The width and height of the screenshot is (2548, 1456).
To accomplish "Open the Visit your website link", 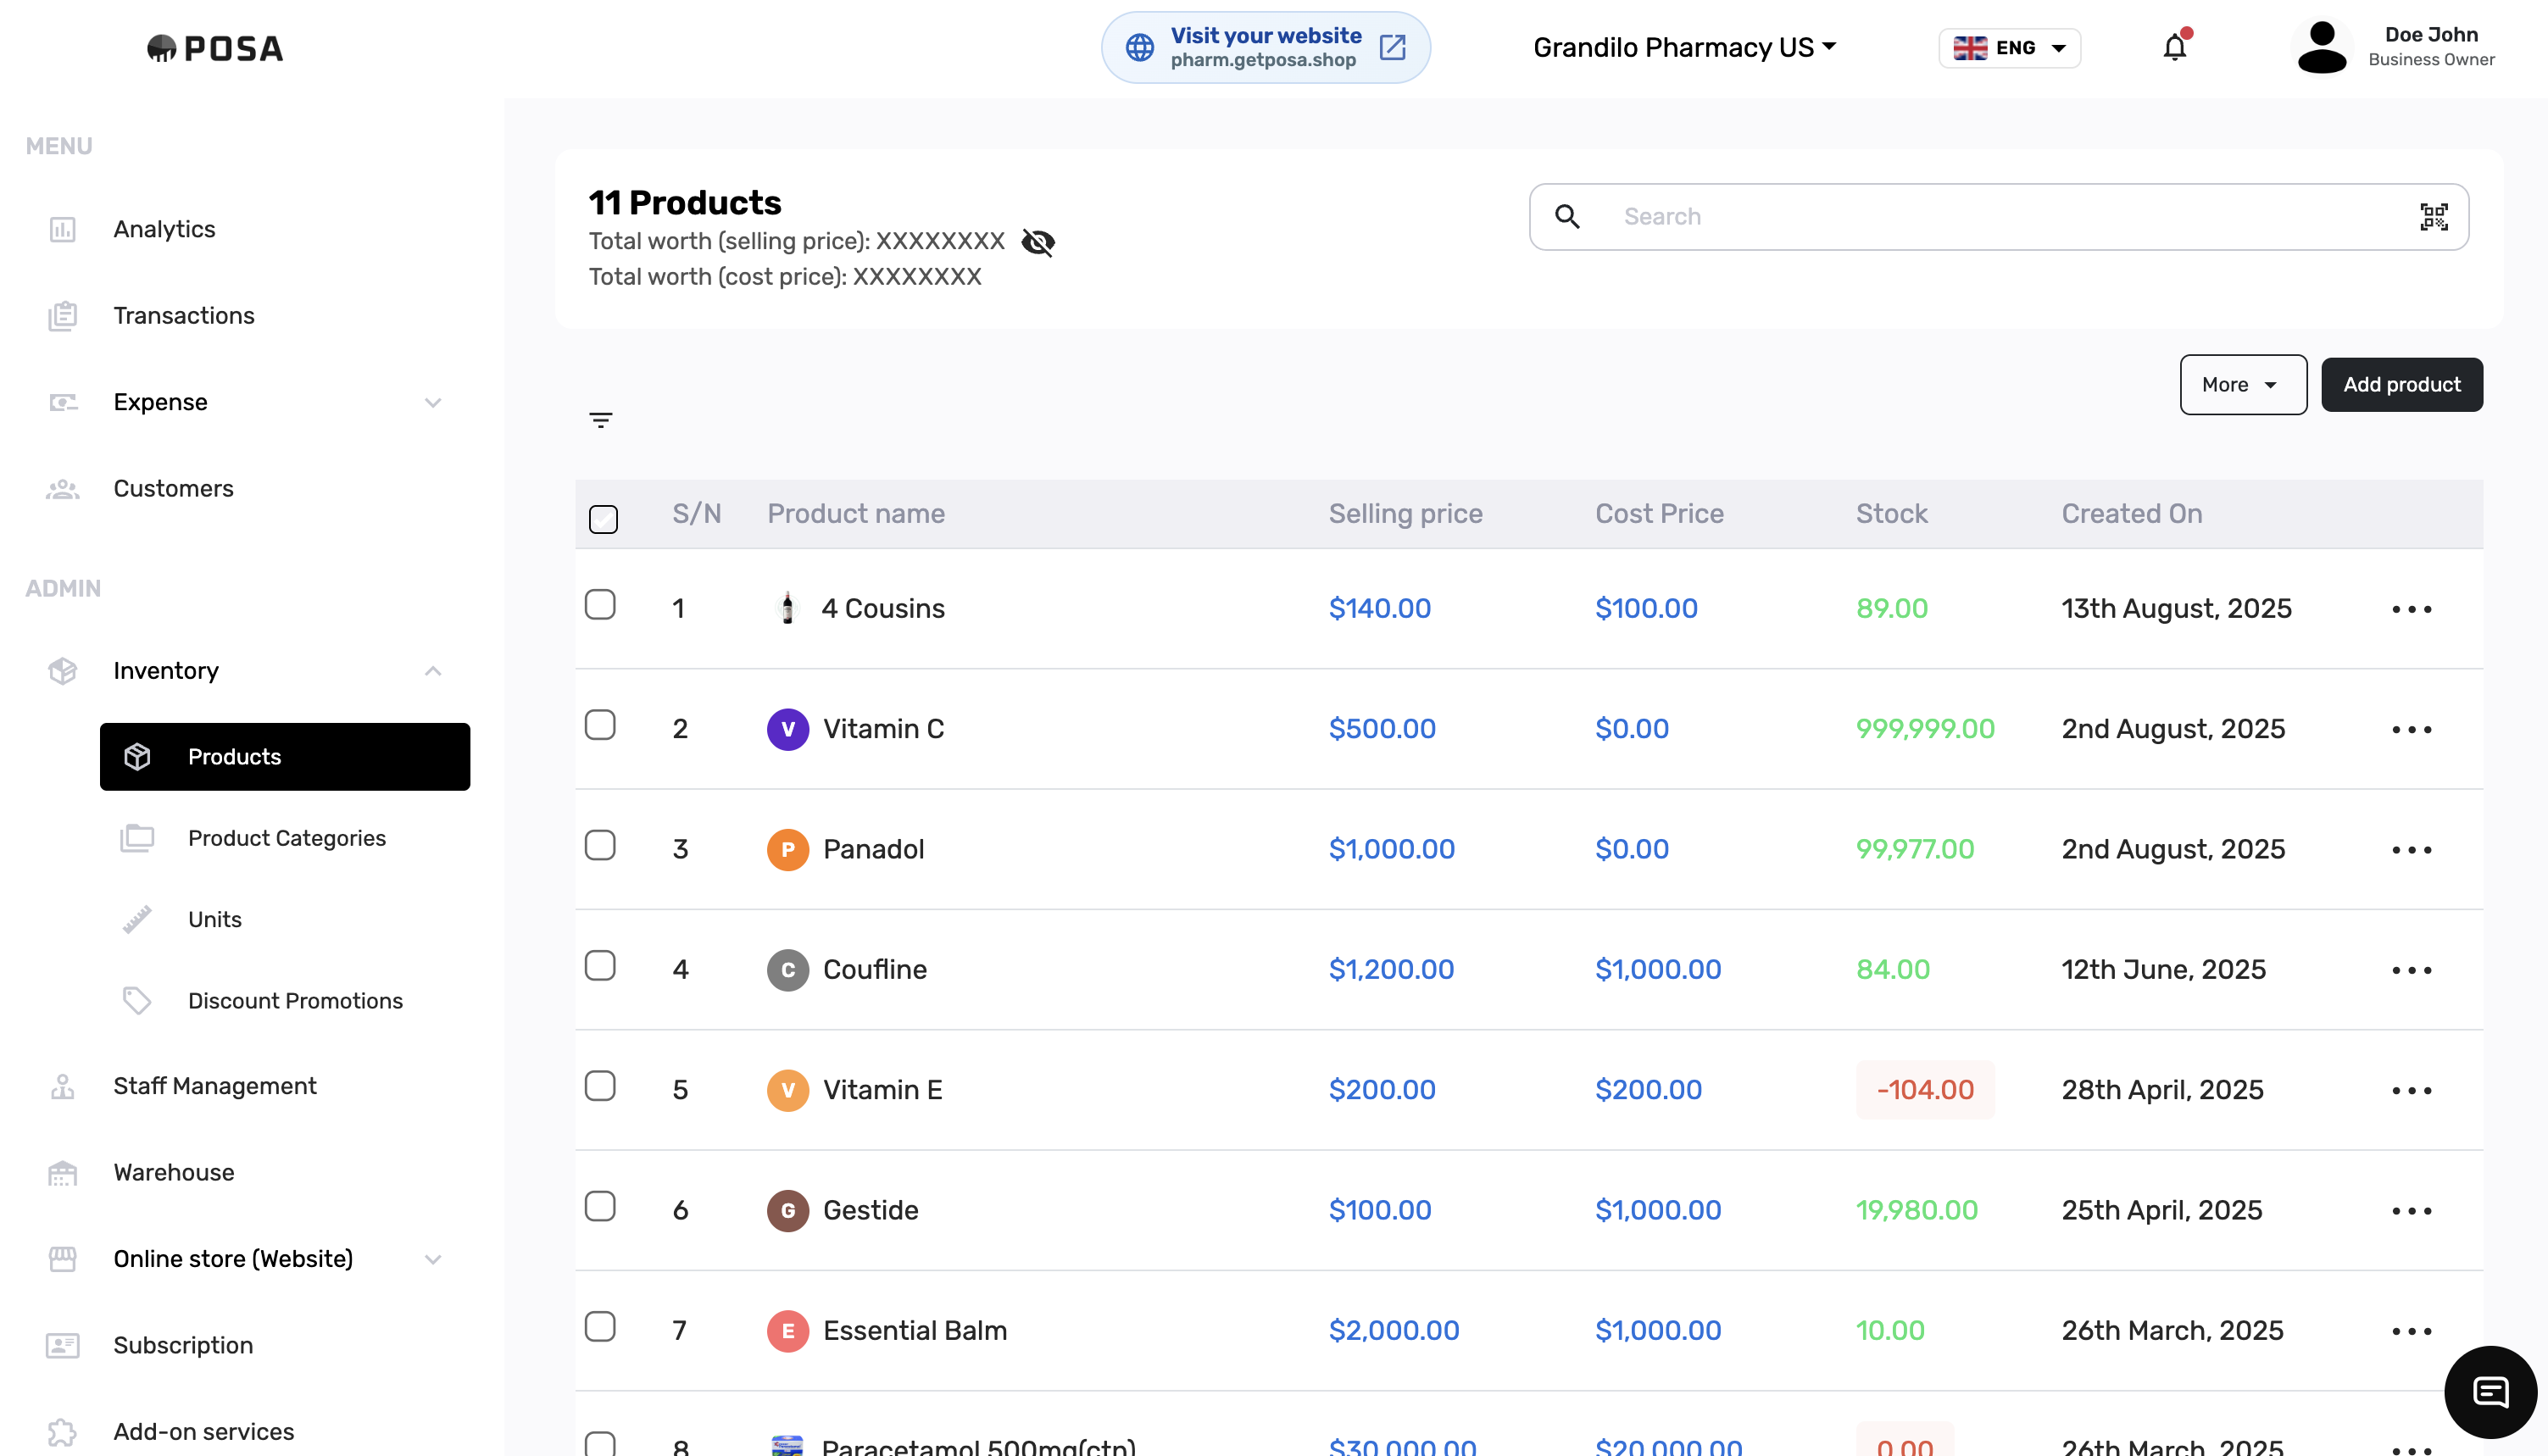I will 1266,47.
